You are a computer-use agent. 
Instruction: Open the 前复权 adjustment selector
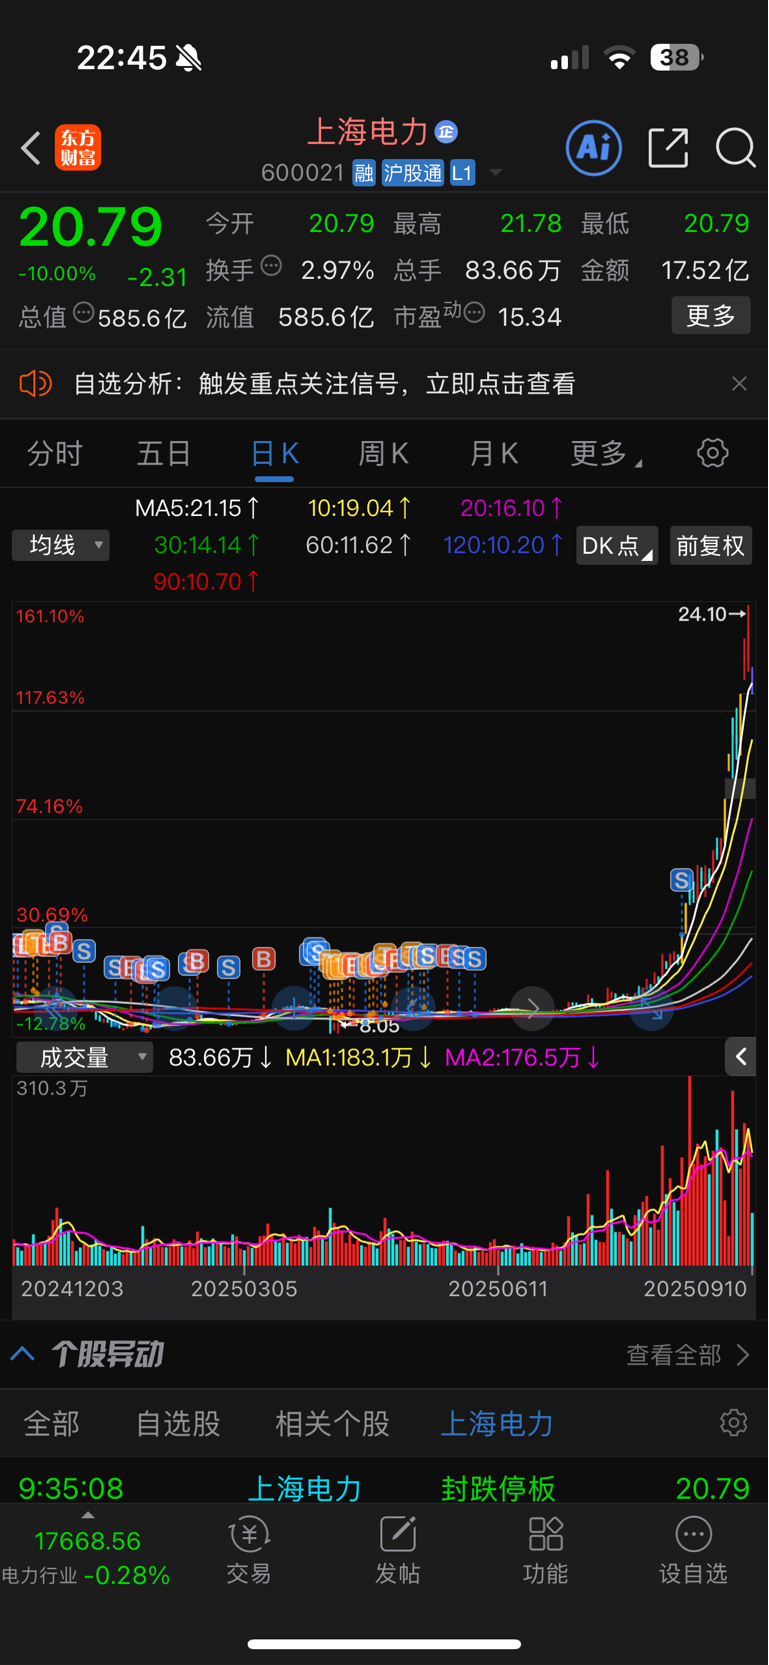click(x=711, y=546)
